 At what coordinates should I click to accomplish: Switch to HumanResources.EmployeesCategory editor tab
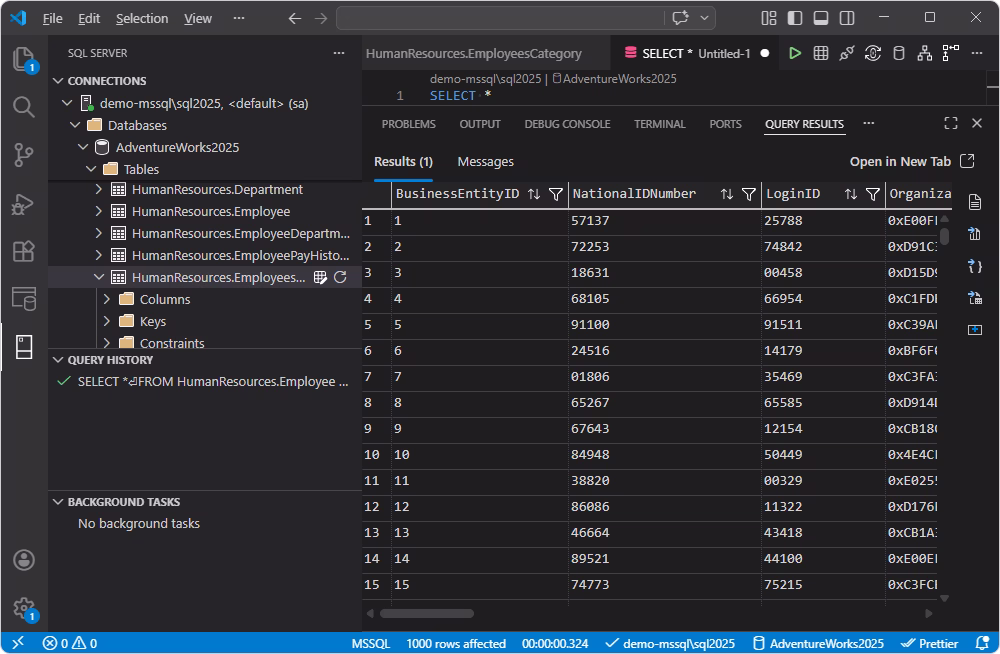473,54
